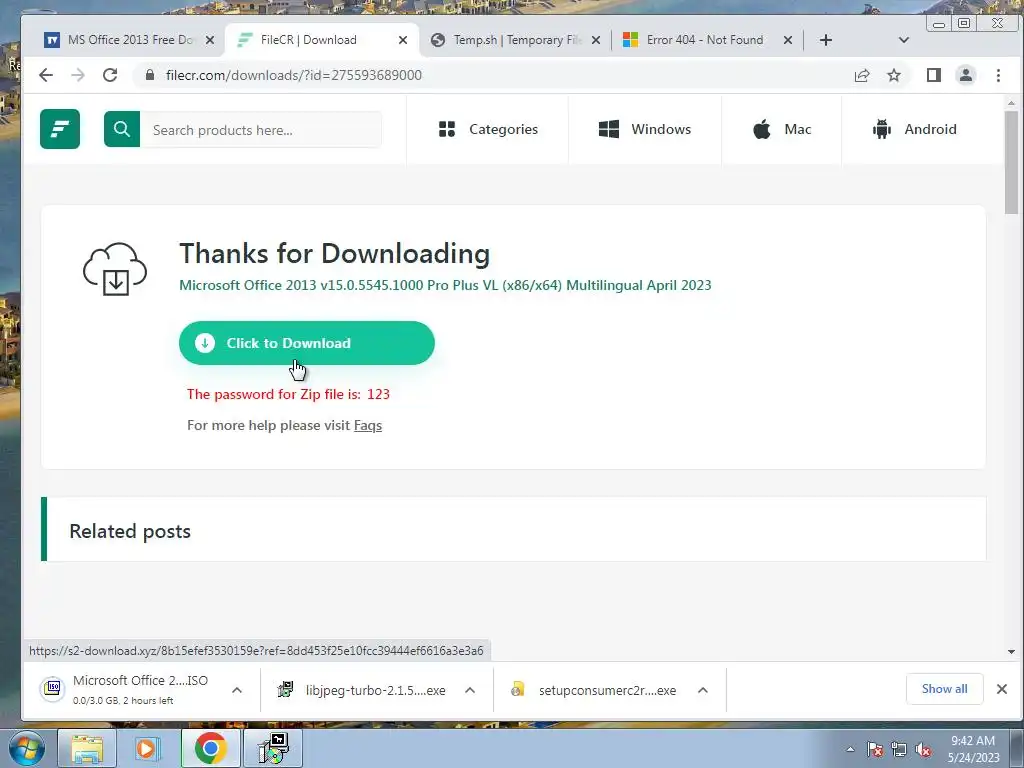Screen dimensions: 1024x768
Task: Open the Windows section menu
Action: coord(645,129)
